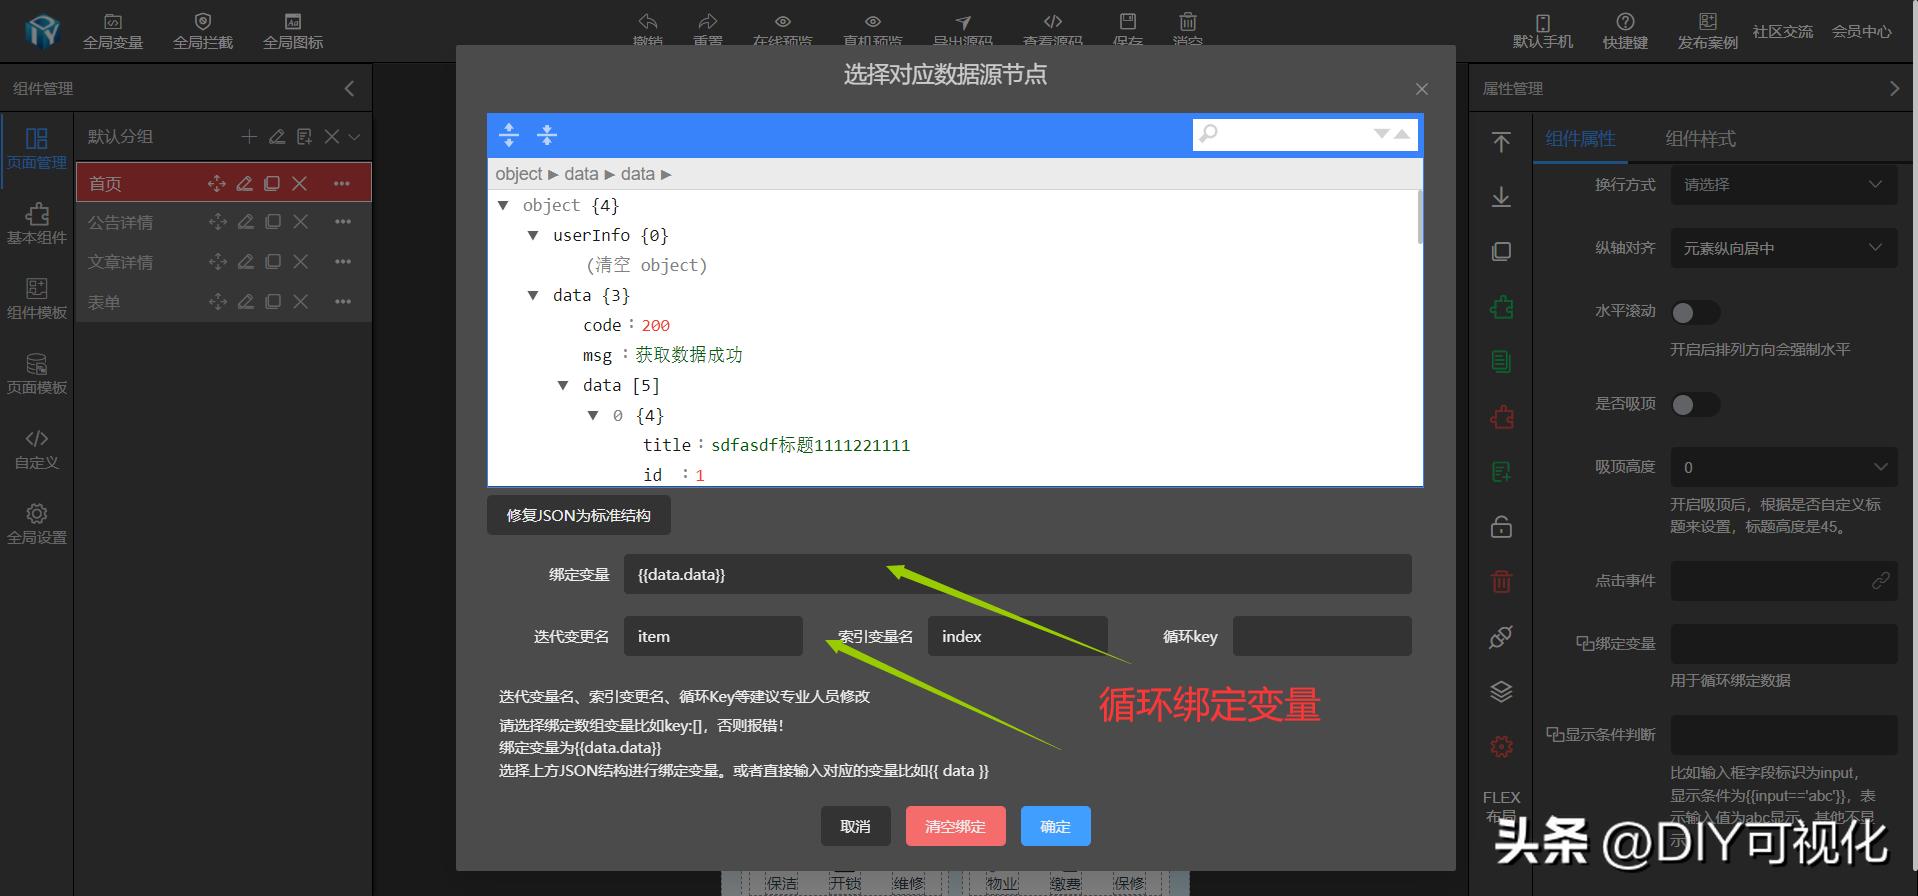
Task: Open 纵轴对齐 dropdown showing 元素纵向居中
Action: (x=1784, y=248)
